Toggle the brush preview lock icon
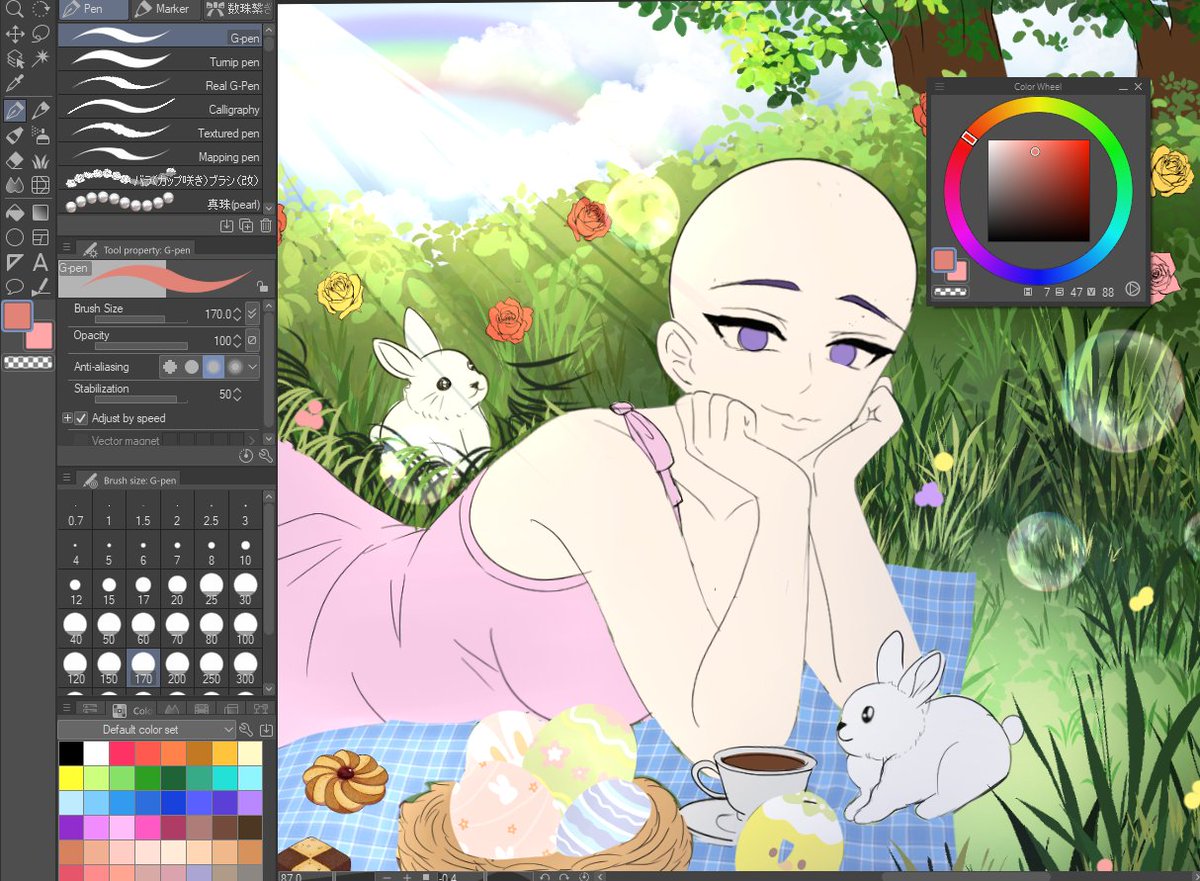The width and height of the screenshot is (1200, 881). click(x=262, y=286)
